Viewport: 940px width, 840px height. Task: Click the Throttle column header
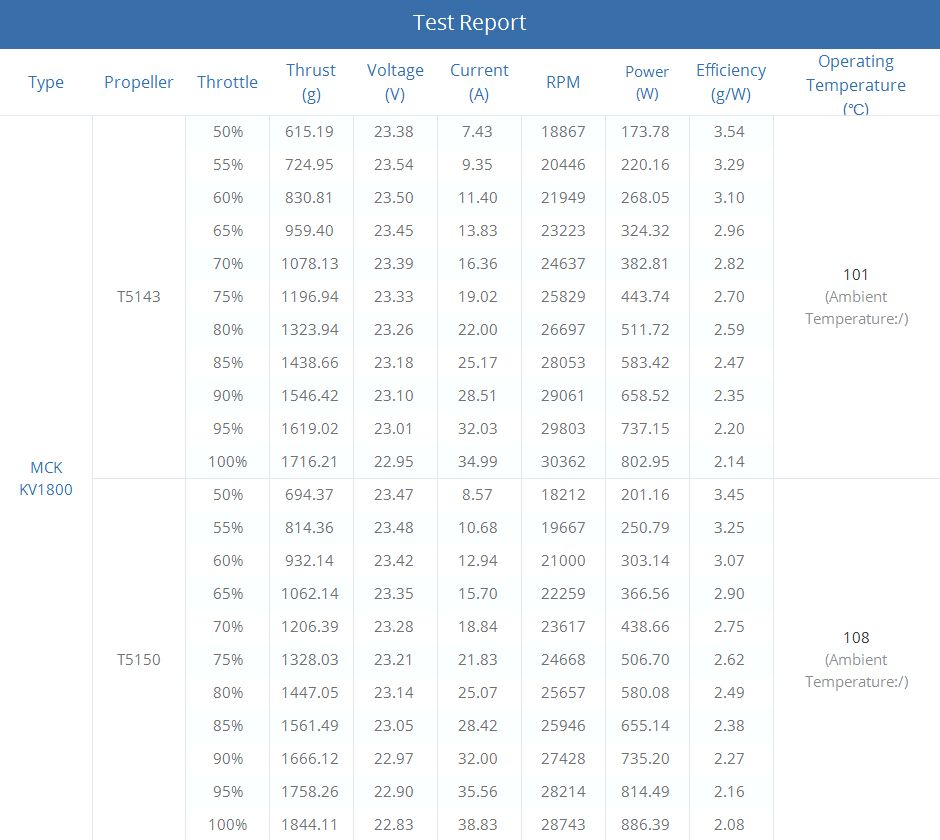click(x=227, y=82)
